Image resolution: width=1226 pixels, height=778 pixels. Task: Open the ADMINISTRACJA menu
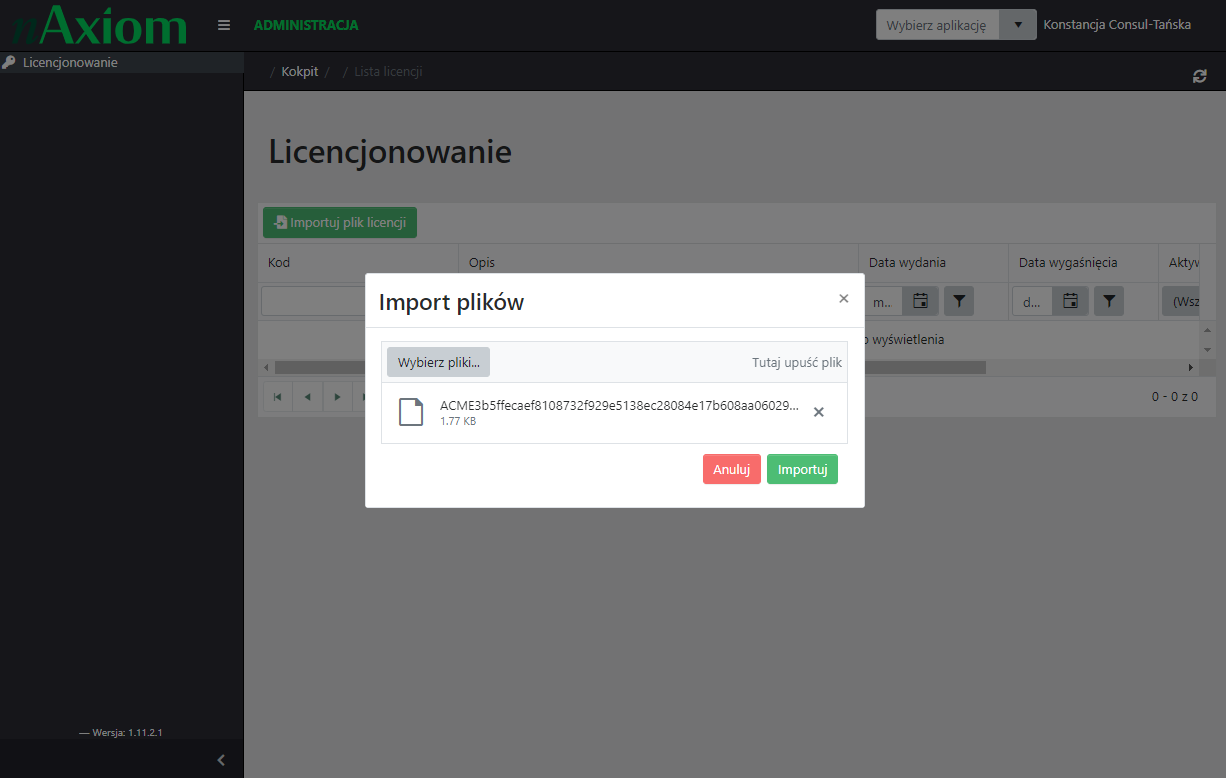click(306, 24)
